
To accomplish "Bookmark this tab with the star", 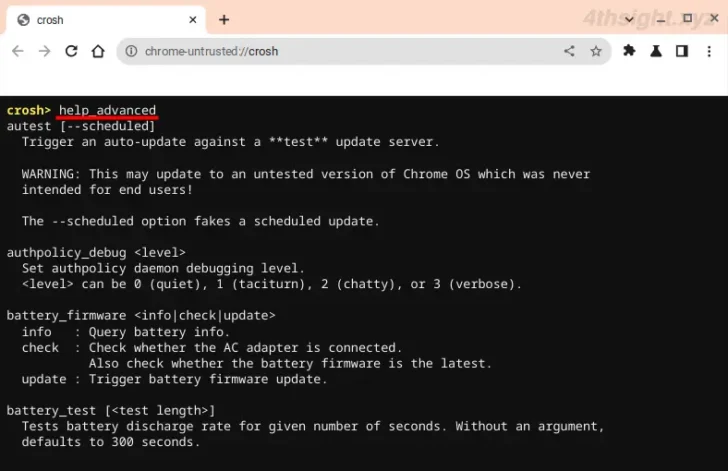I will coord(596,51).
